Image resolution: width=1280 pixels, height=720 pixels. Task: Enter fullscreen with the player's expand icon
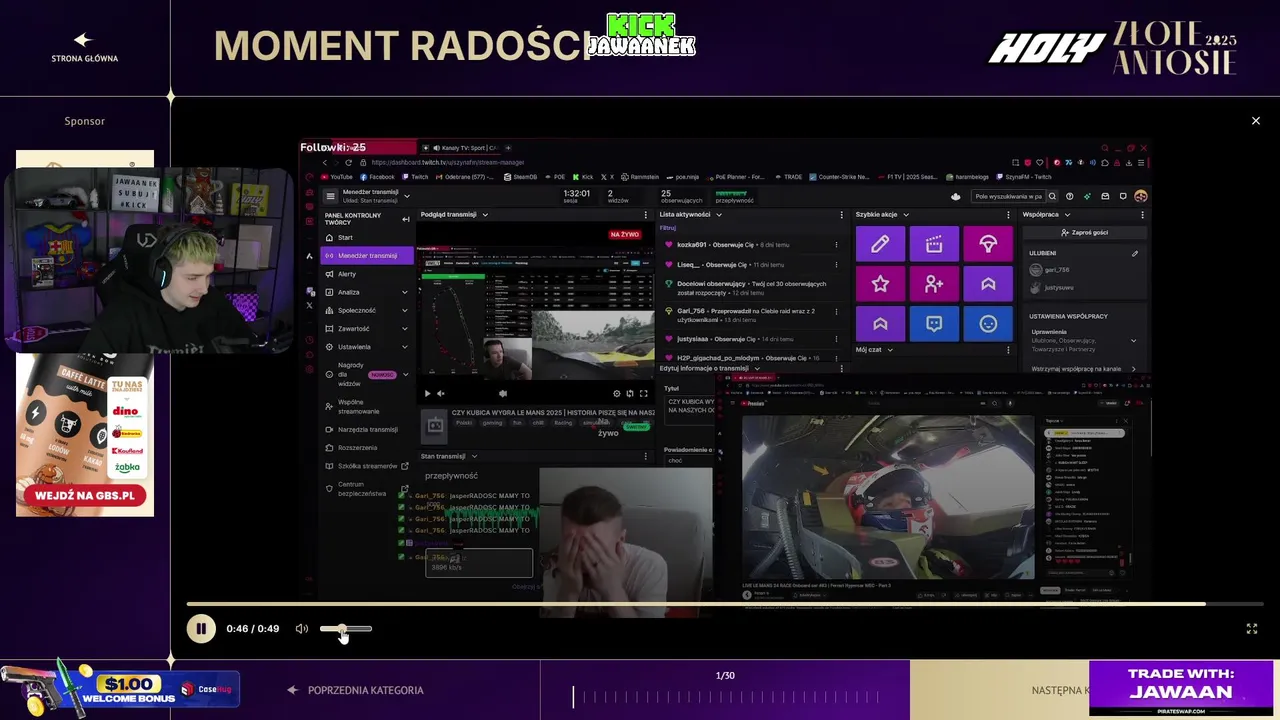pyautogui.click(x=1251, y=629)
